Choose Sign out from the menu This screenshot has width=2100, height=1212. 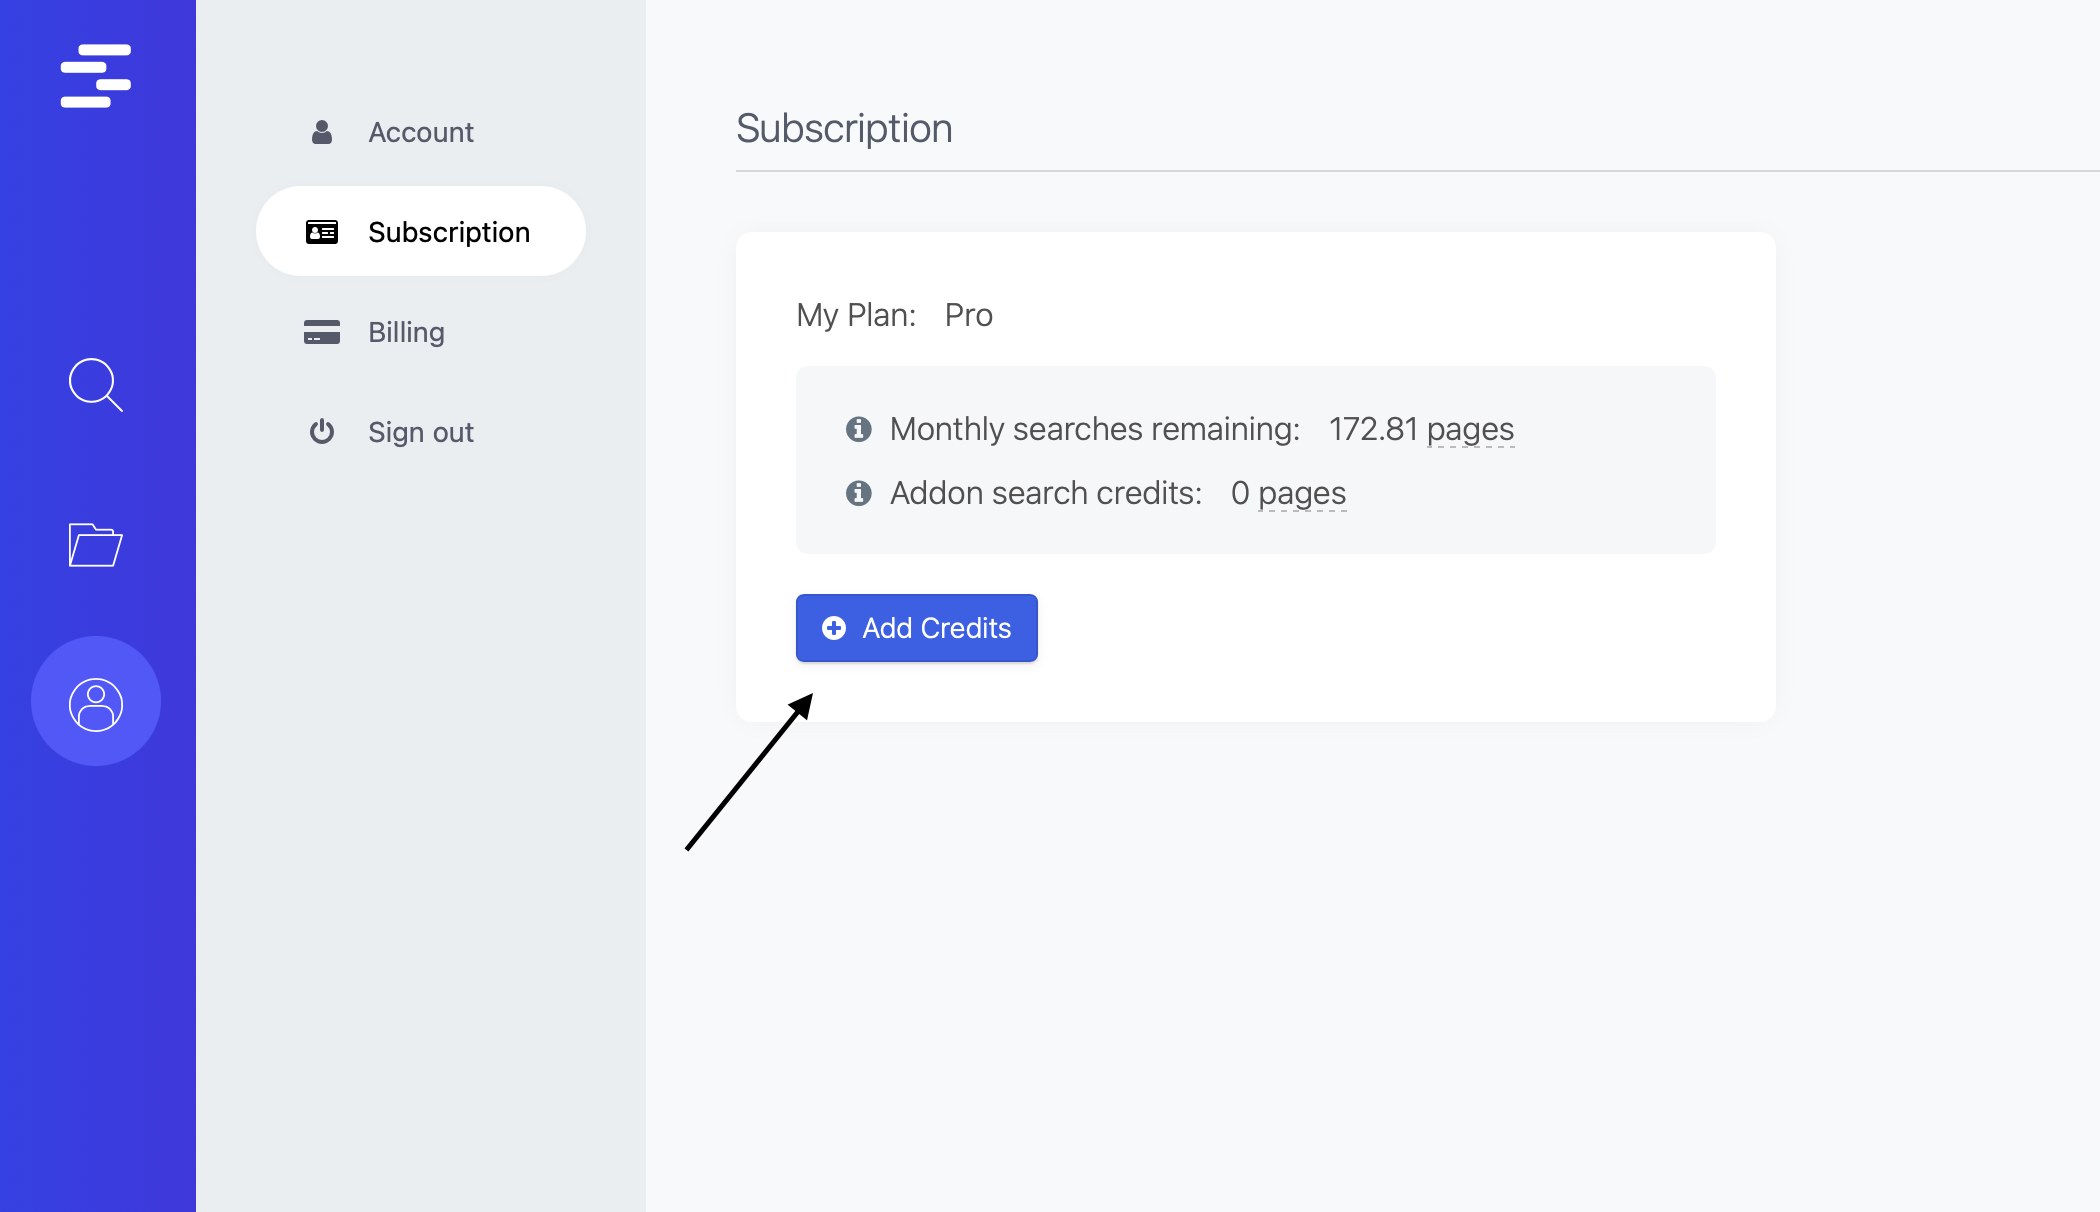click(x=420, y=432)
